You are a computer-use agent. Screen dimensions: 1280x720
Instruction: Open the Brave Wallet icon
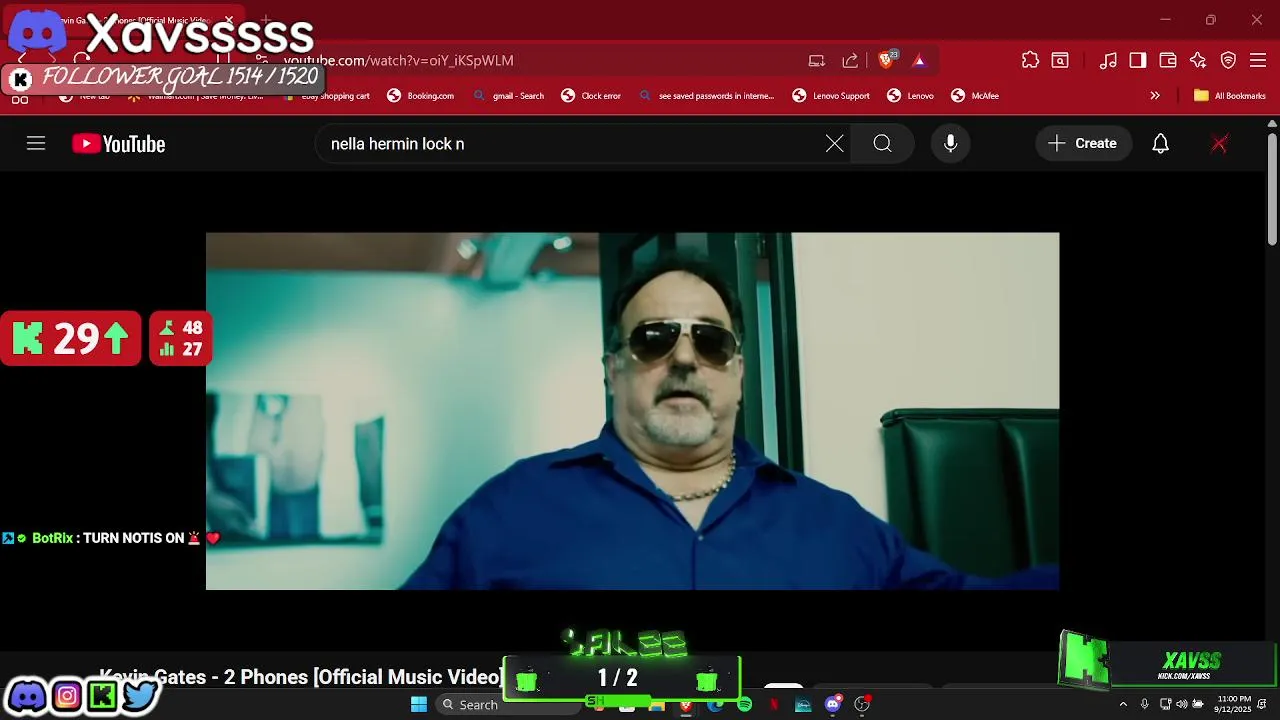[1168, 60]
